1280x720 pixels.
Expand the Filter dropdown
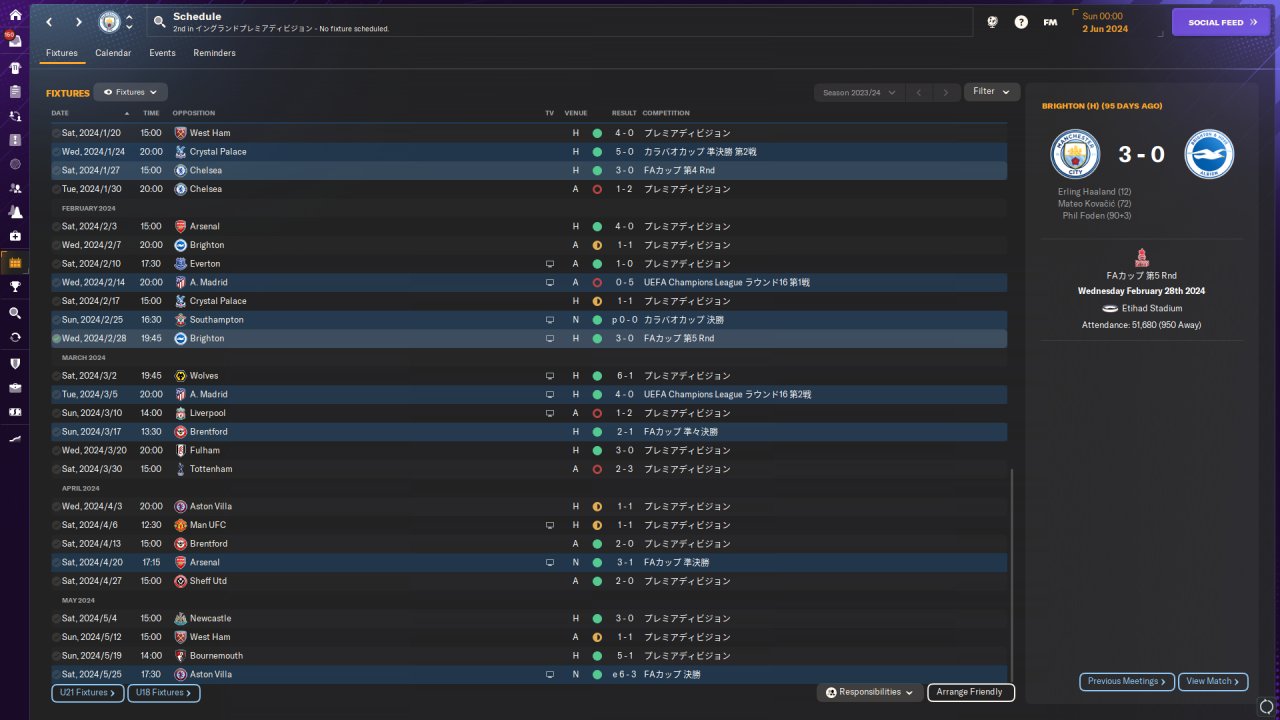pyautogui.click(x=992, y=92)
